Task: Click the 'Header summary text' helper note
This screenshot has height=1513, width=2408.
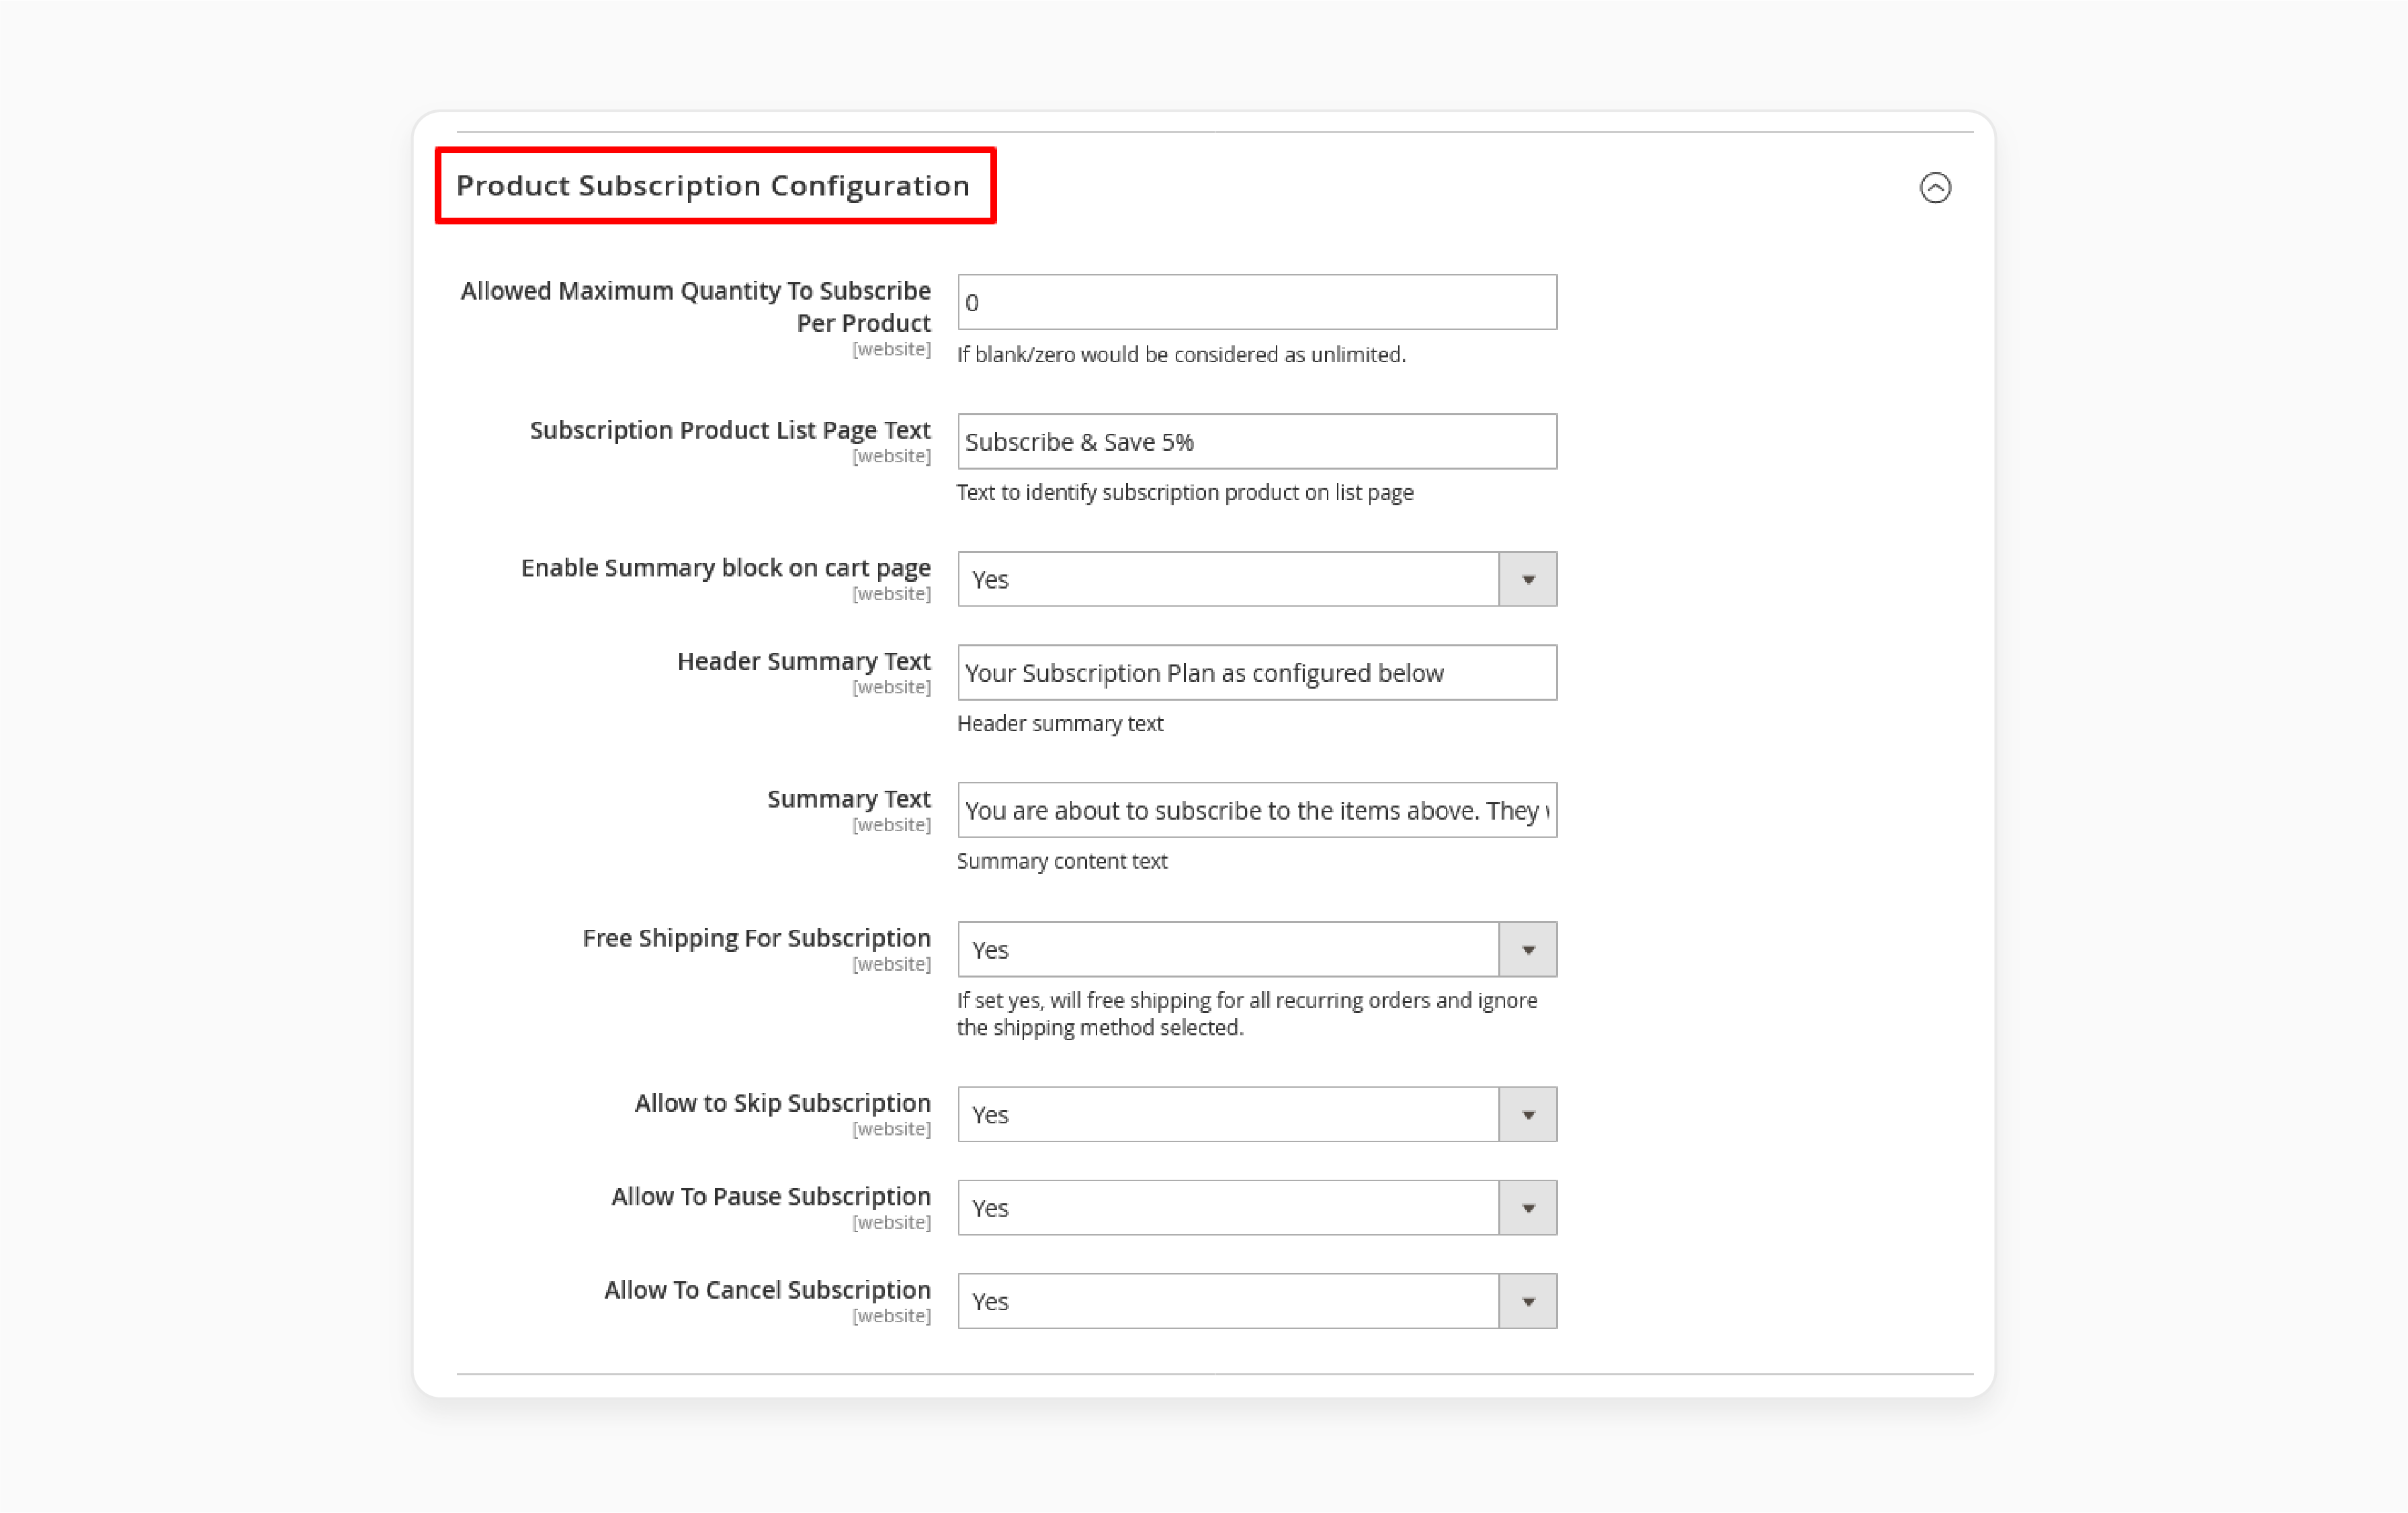Action: (1060, 723)
